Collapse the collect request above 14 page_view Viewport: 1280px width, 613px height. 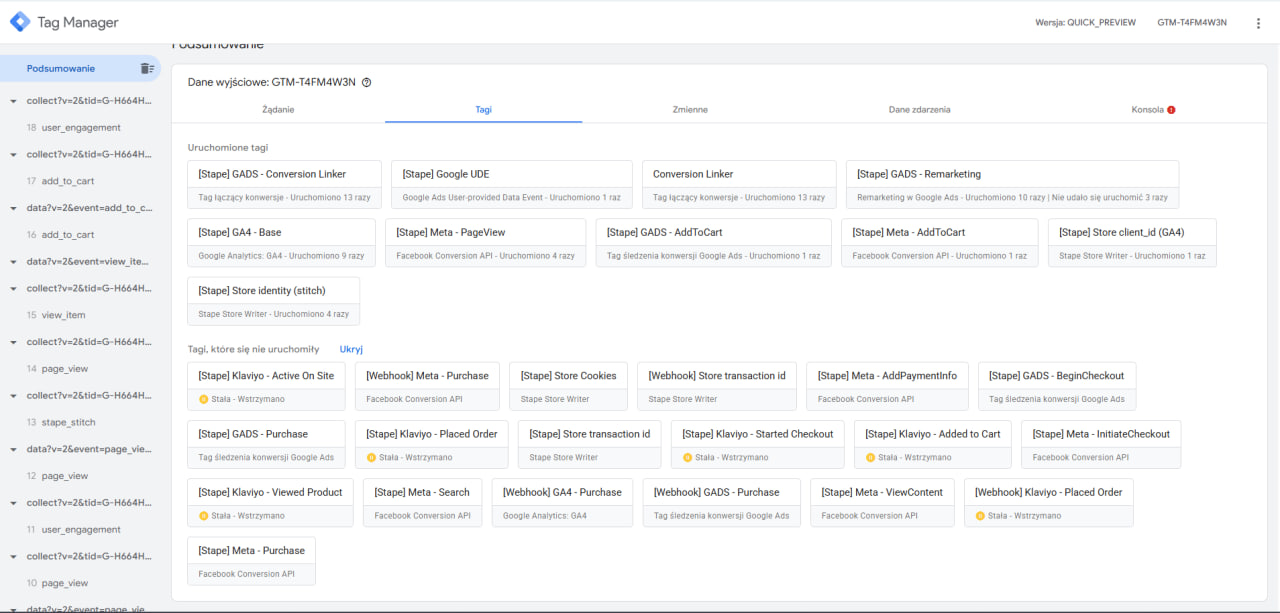(x=13, y=342)
